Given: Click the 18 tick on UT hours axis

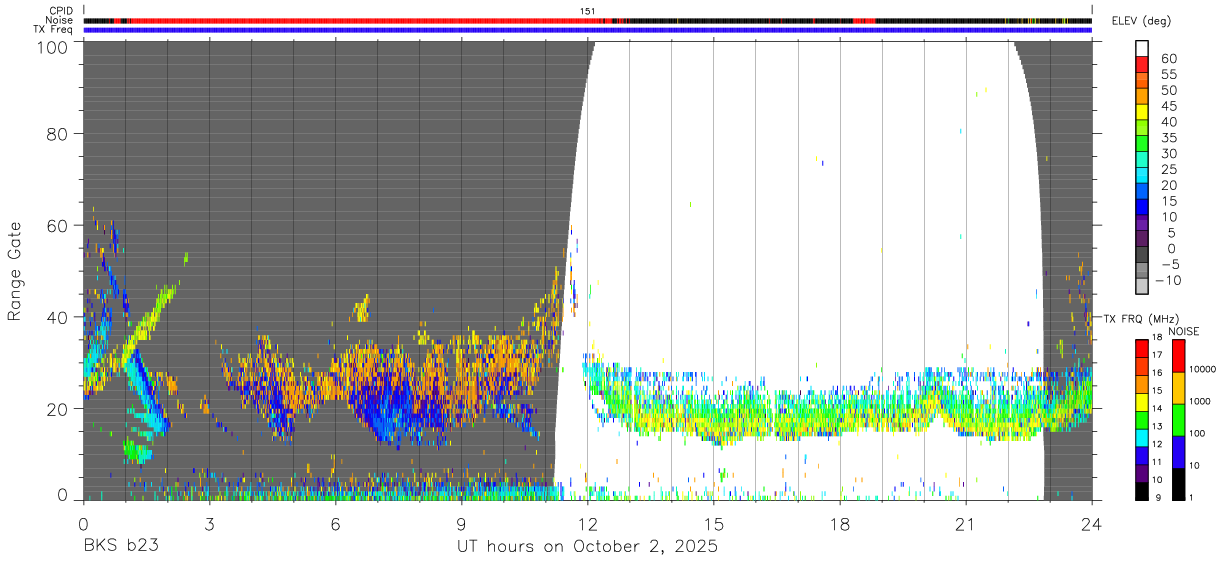Looking at the screenshot, I should click(x=840, y=523).
